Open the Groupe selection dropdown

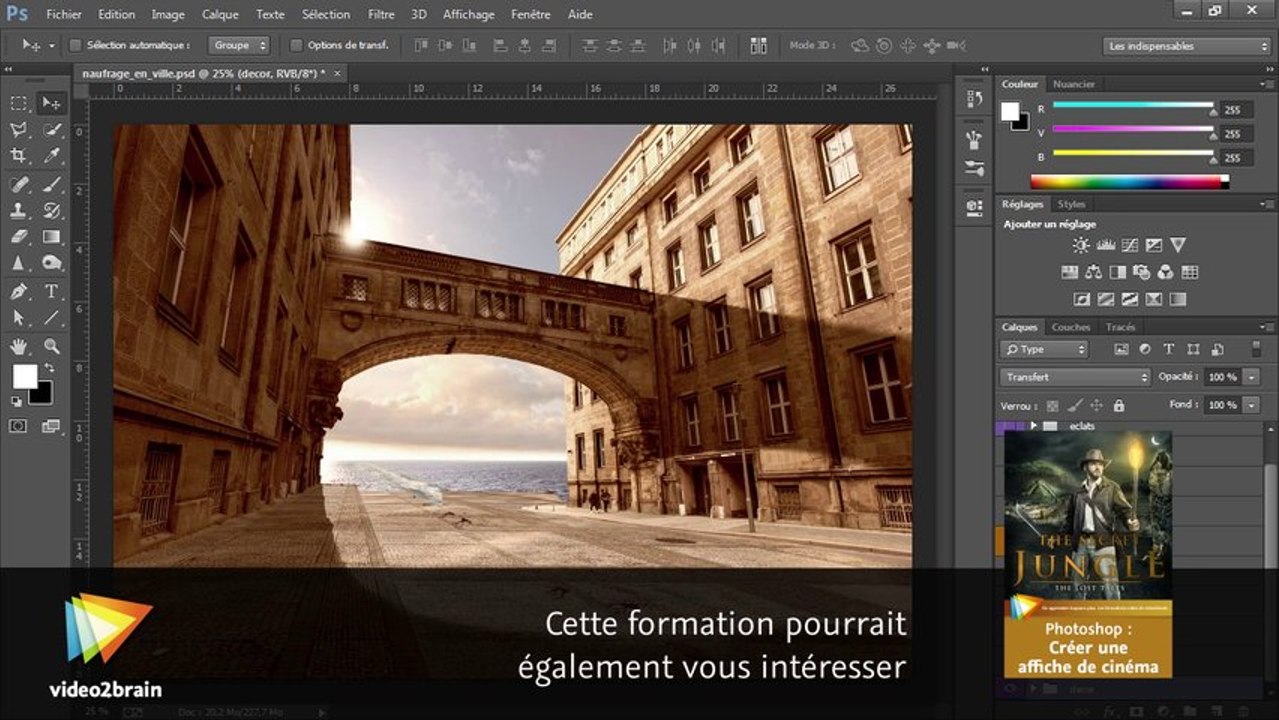[240, 45]
